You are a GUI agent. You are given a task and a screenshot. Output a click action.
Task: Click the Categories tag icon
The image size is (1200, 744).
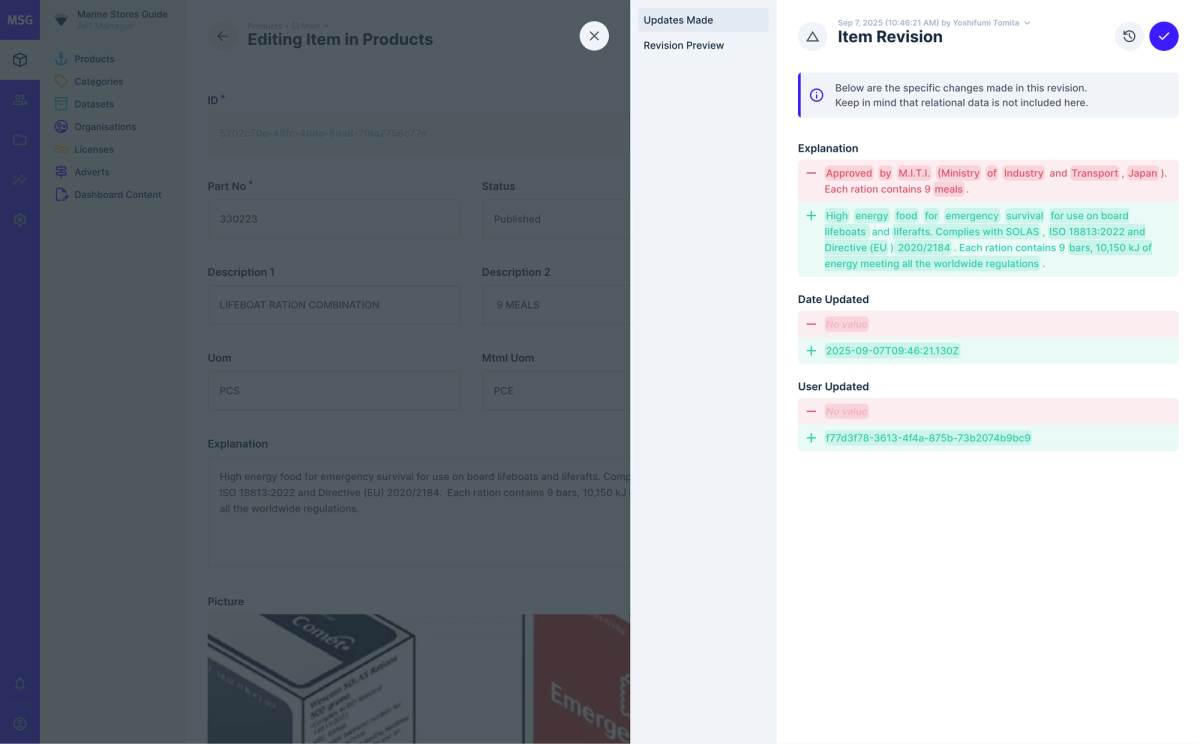[x=61, y=81]
